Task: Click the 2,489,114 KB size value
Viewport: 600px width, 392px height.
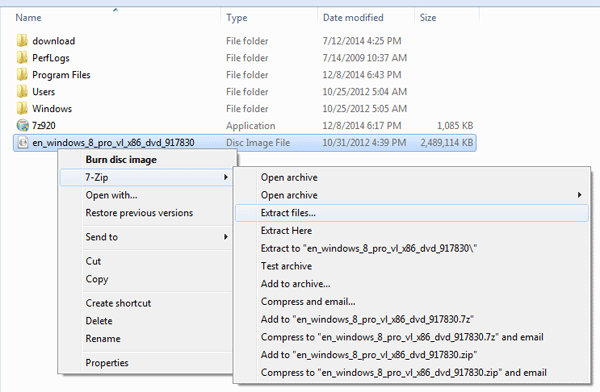Action: pos(447,143)
